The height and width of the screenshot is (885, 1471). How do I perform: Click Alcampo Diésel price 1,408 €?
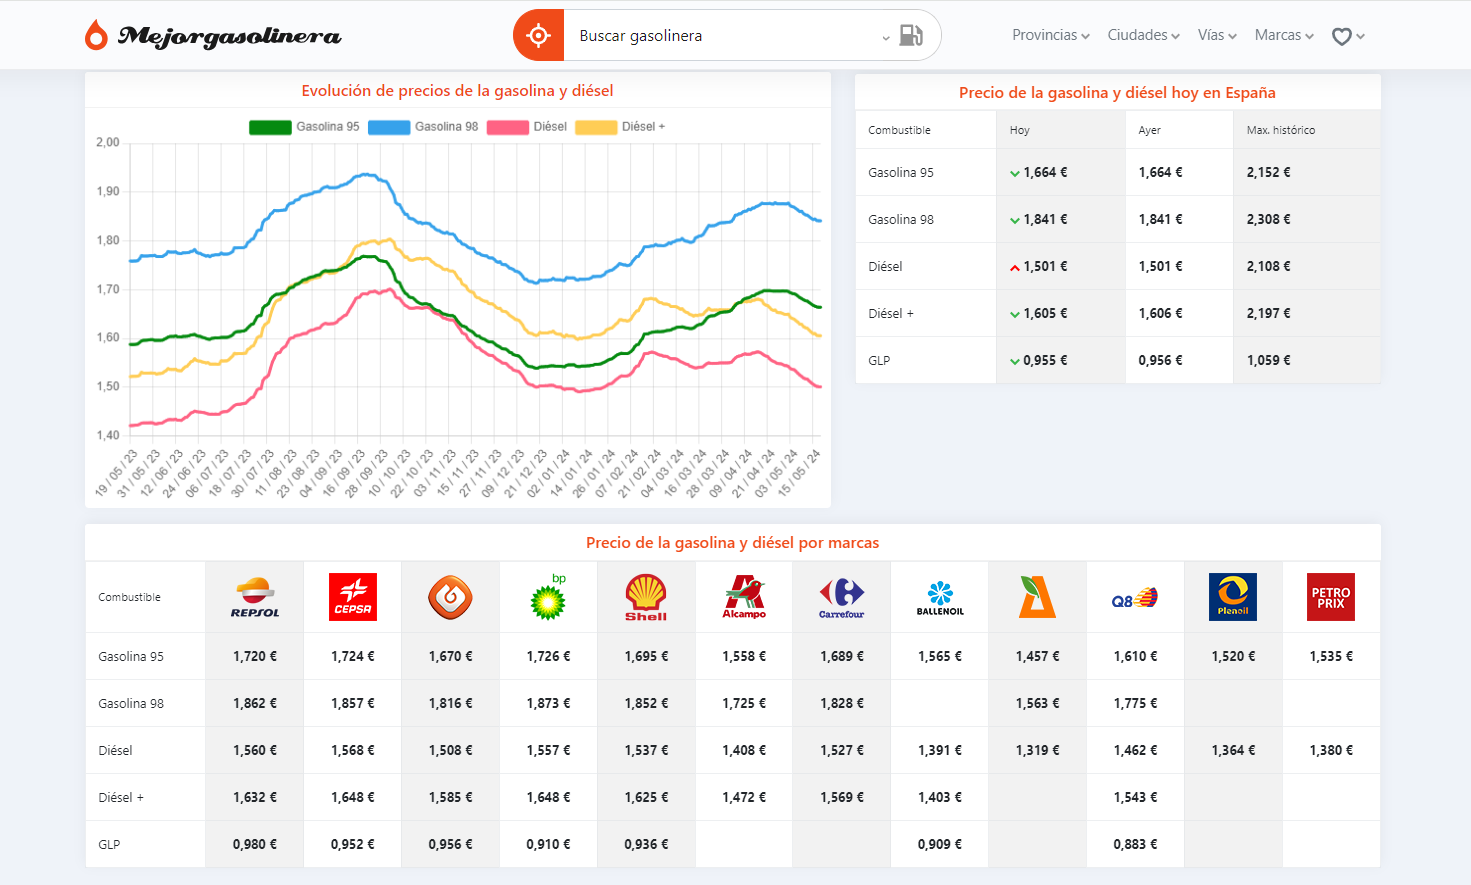point(744,751)
